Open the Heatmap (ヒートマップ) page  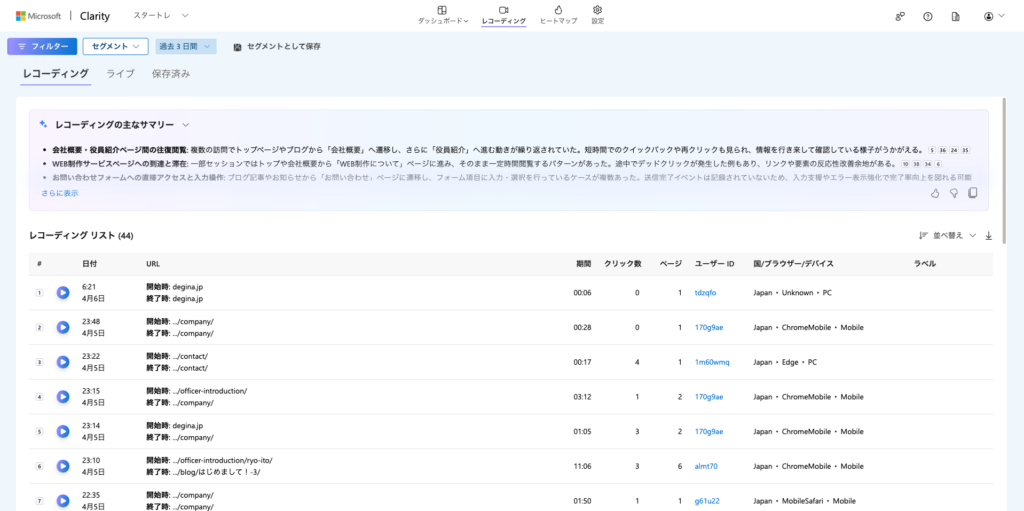pyautogui.click(x=557, y=14)
